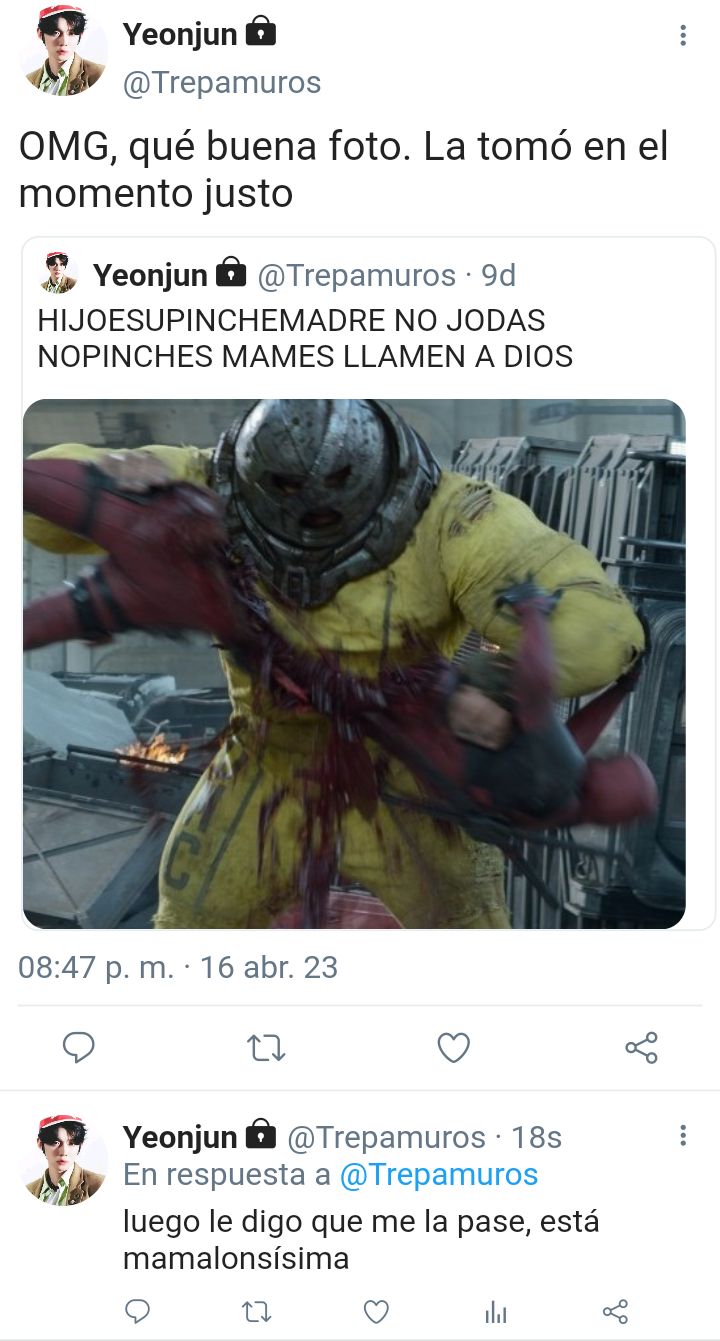Screen dimensions: 720x1341
Task: Share the main tweet
Action: (x=641, y=1047)
